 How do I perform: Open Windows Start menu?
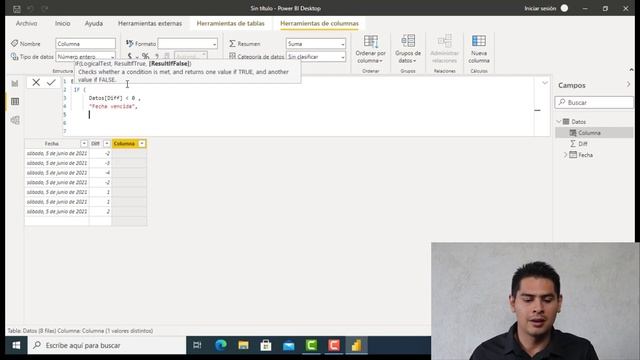pyautogui.click(x=16, y=345)
